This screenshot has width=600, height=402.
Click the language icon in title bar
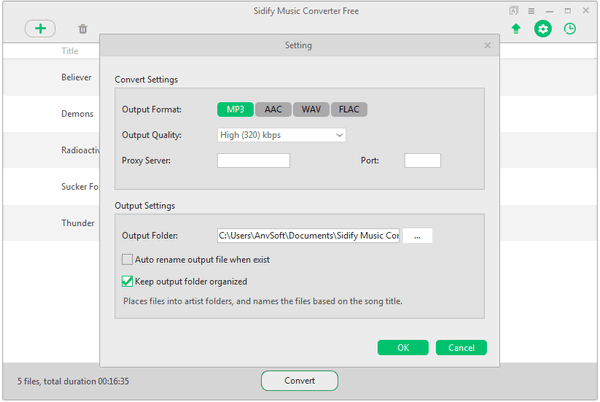(513, 11)
